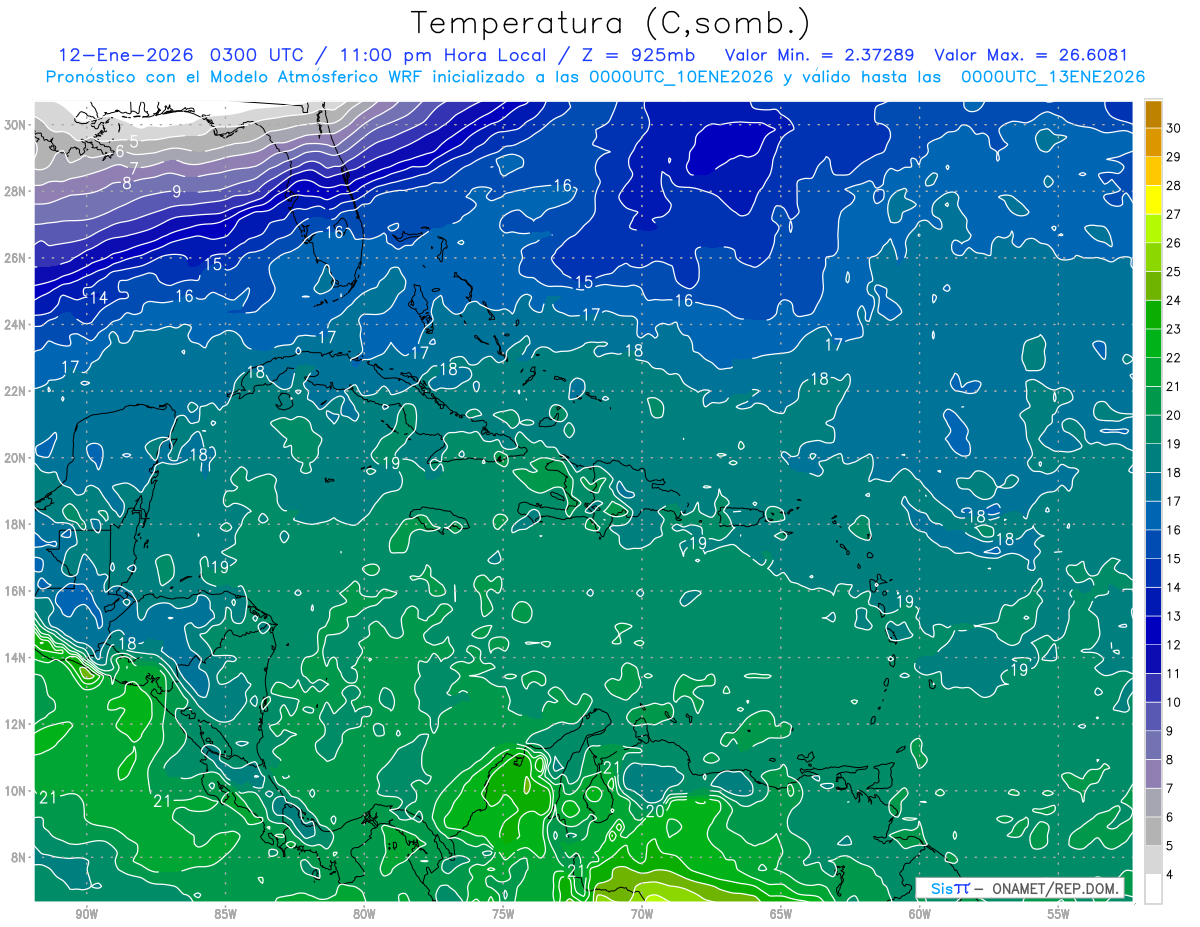The height and width of the screenshot is (927, 1200).
Task: Click the '9' contour label in the Gulf
Action: 176,191
